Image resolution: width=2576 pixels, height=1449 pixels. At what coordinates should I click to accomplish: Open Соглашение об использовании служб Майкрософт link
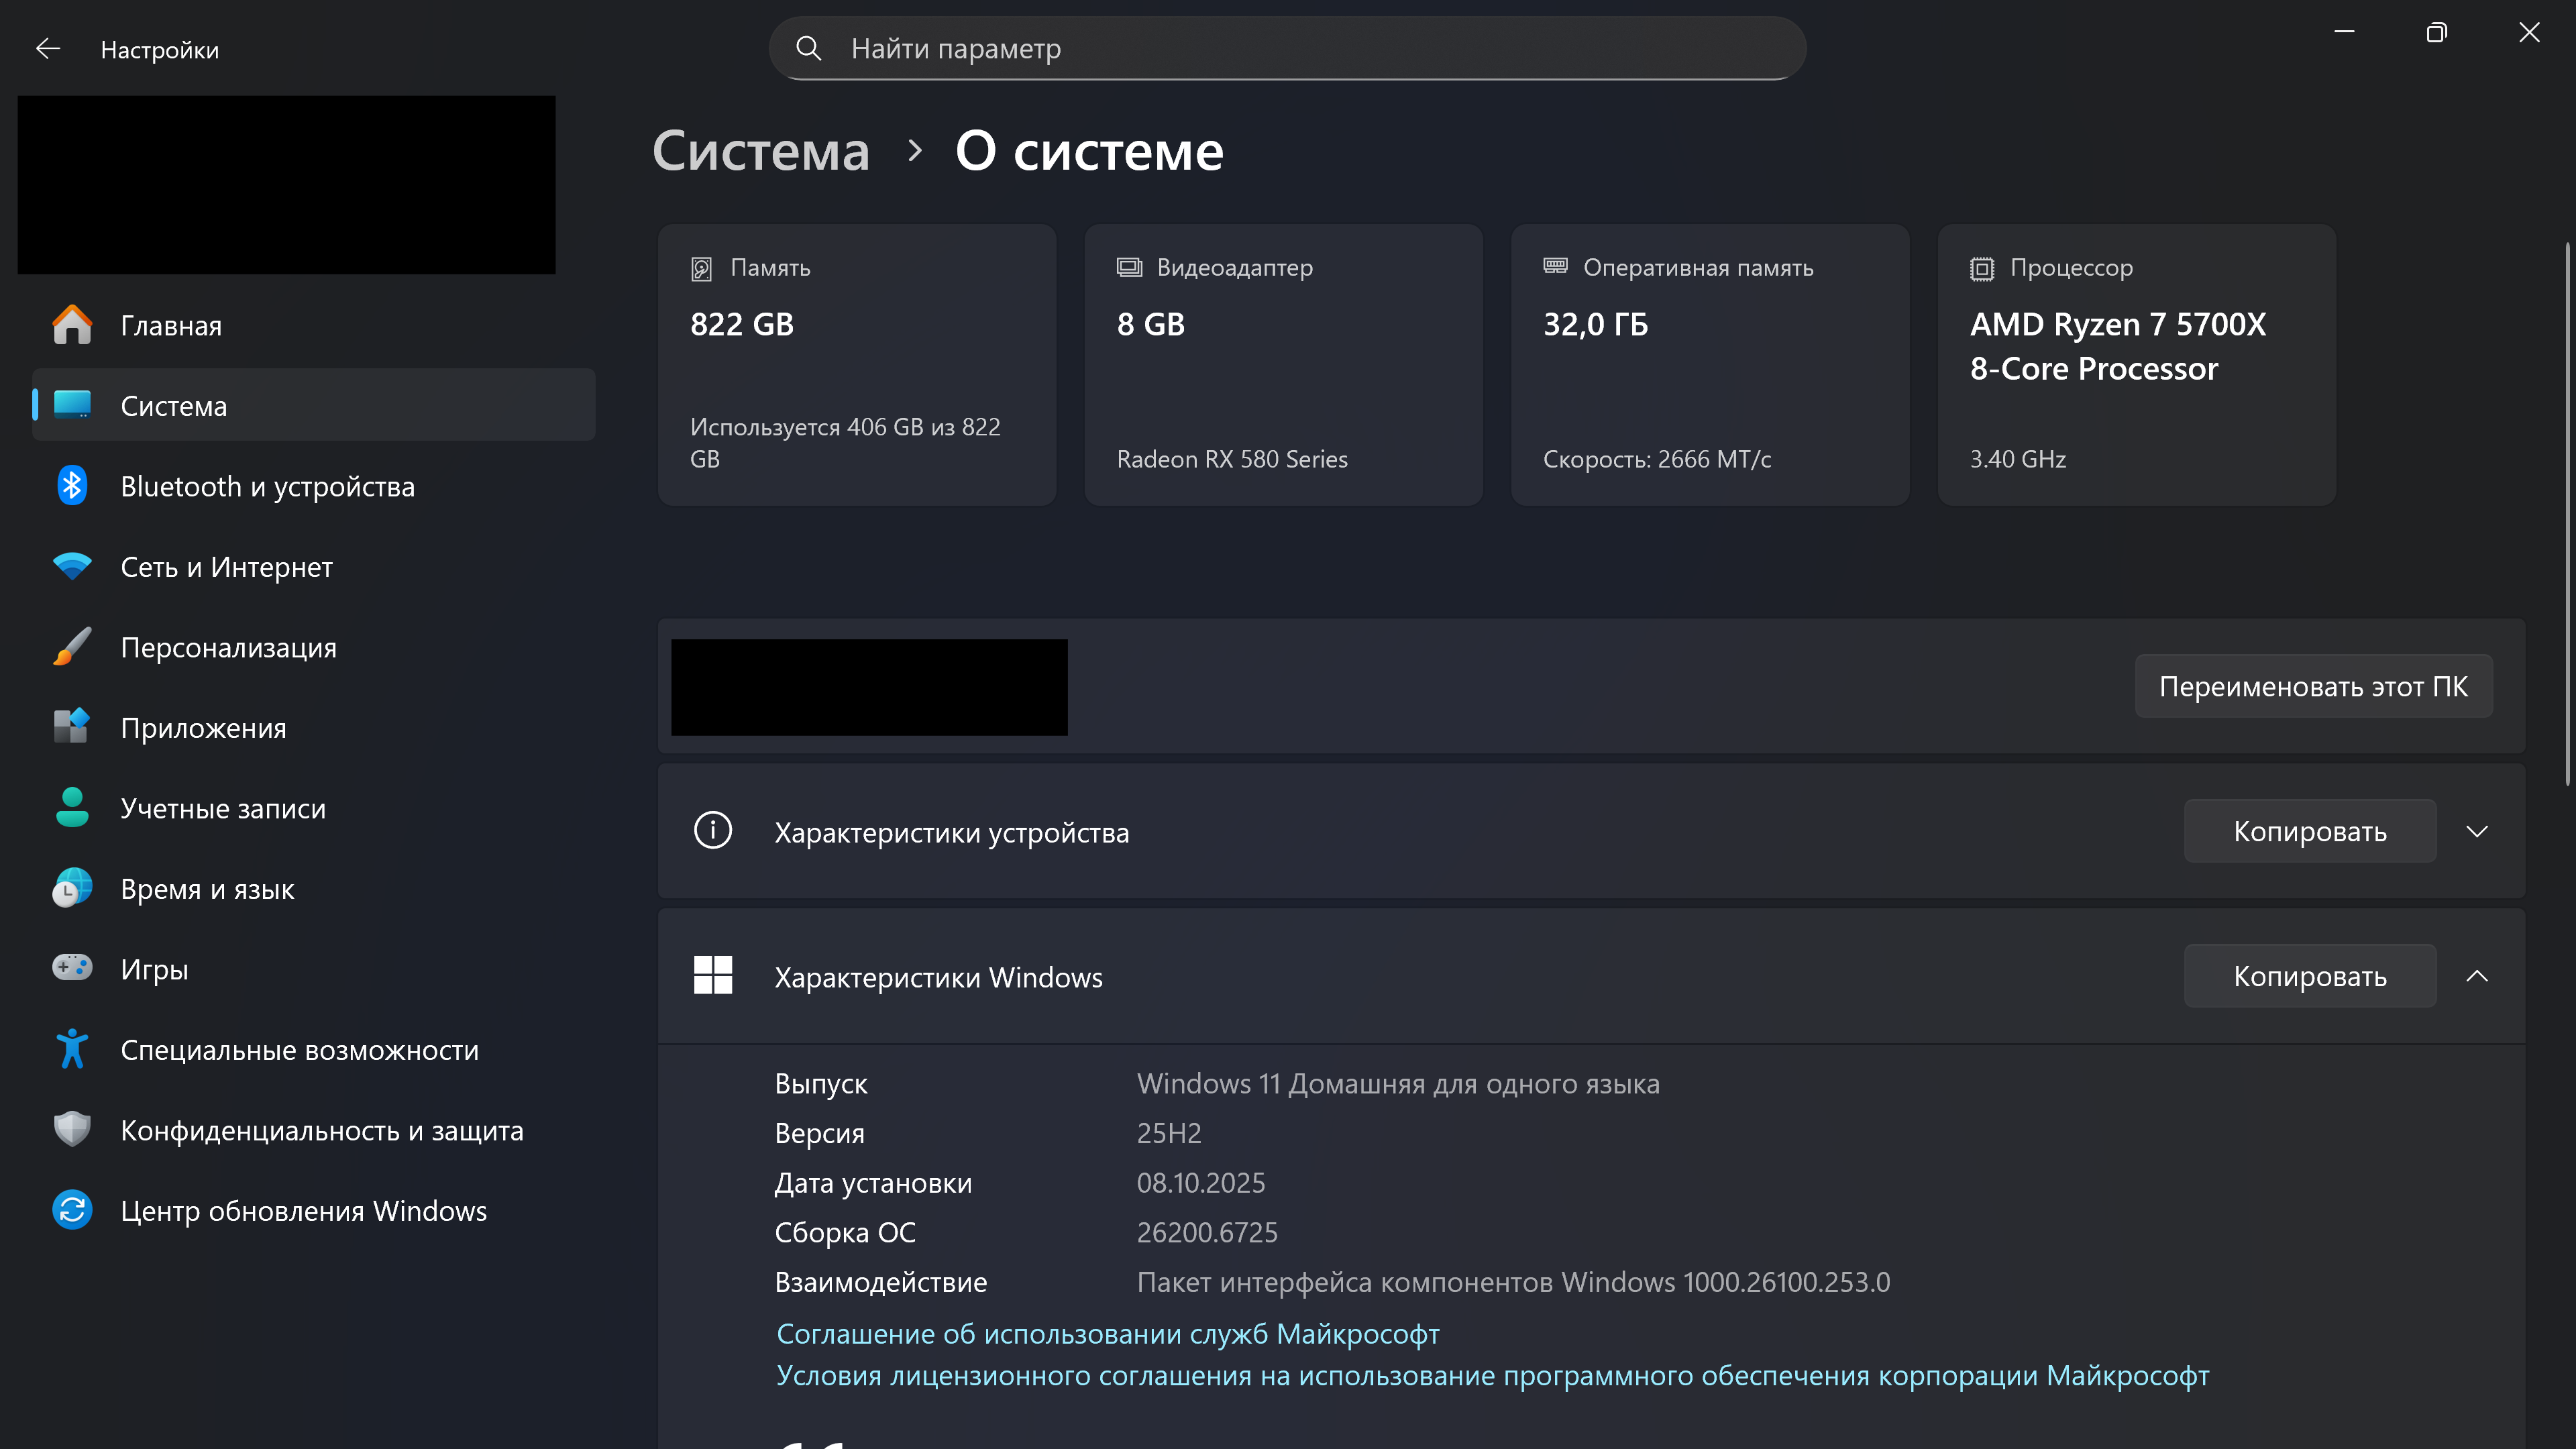pos(1108,1333)
